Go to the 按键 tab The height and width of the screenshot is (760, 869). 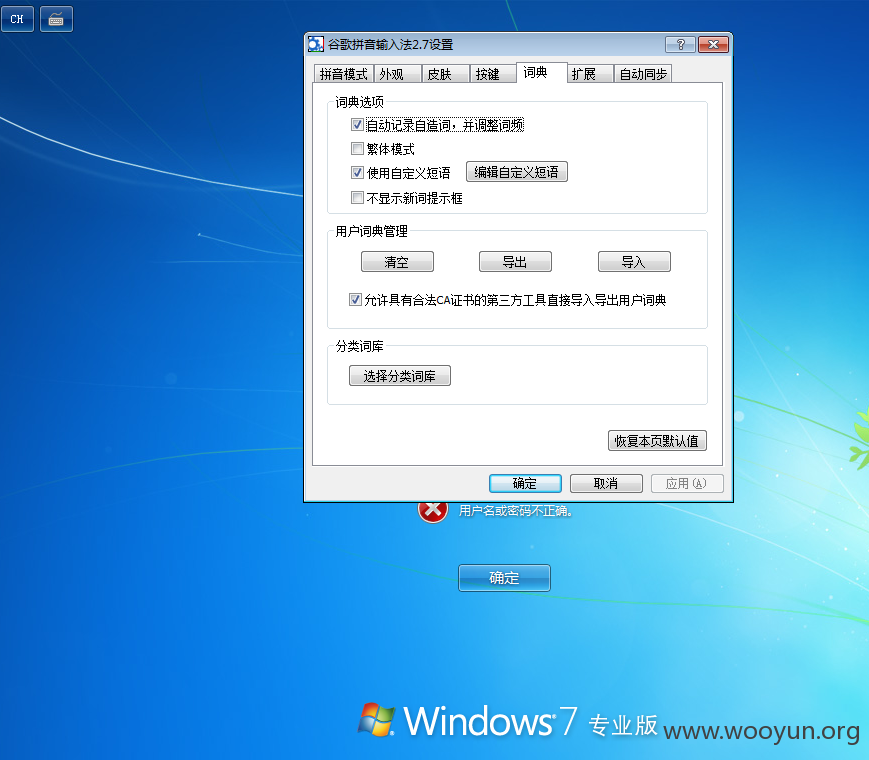coord(494,74)
